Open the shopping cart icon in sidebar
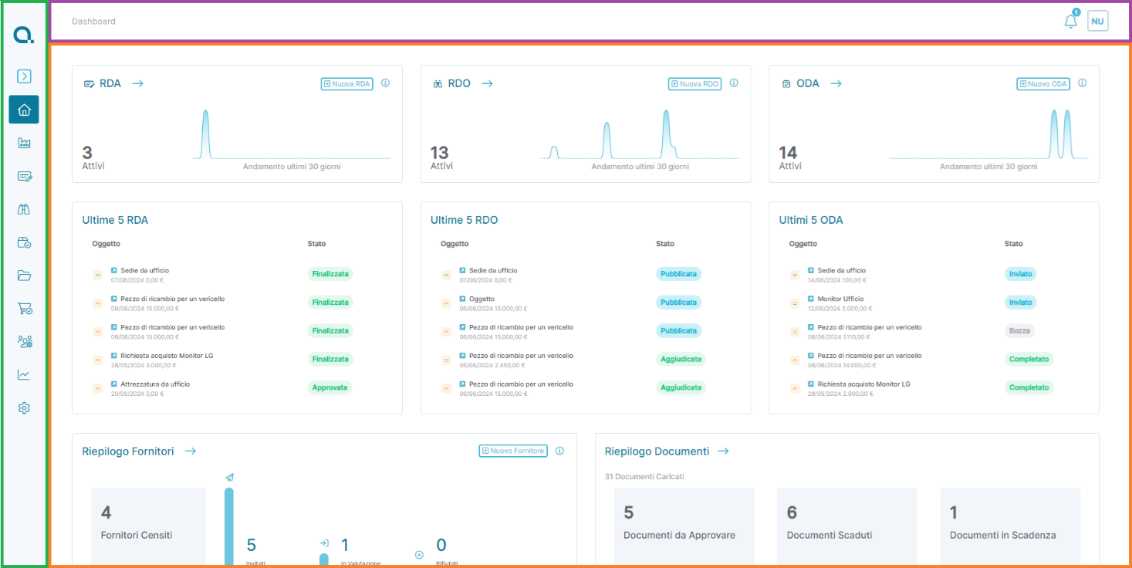1132x568 pixels. [x=24, y=308]
